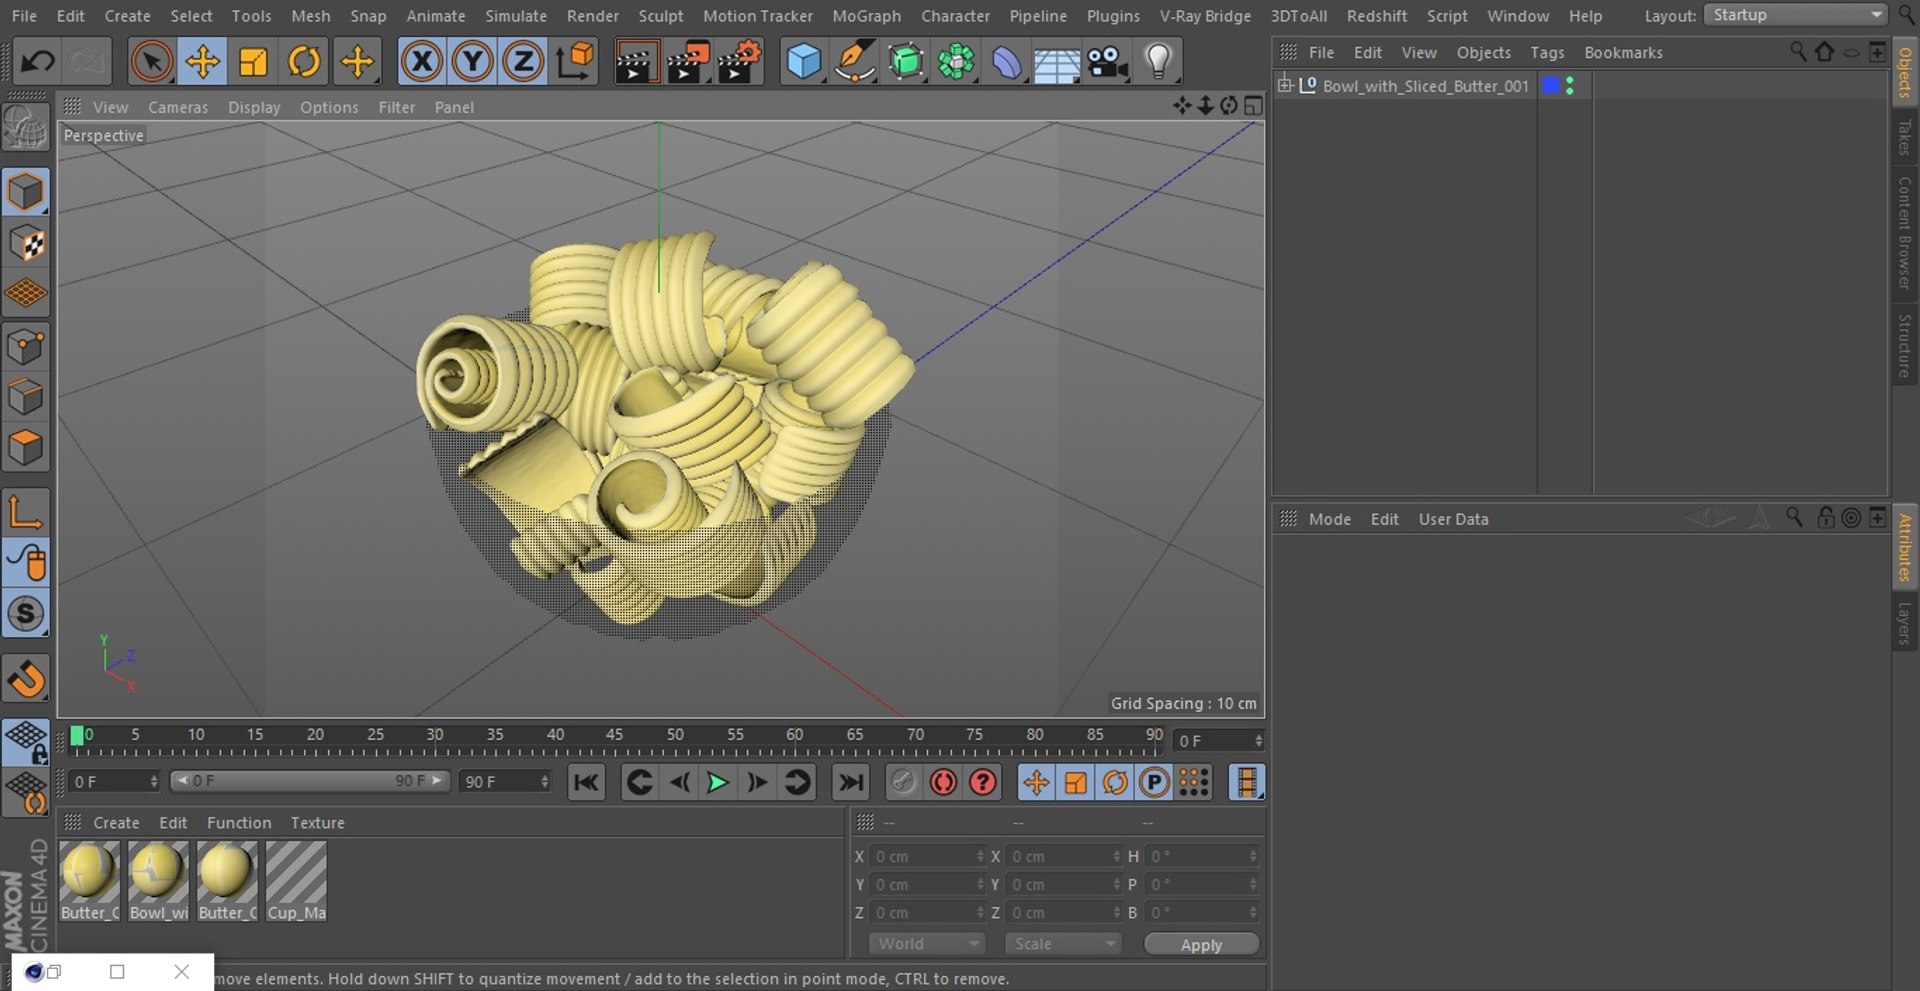The height and width of the screenshot is (991, 1920).
Task: Click frame 45 on timeline ruler
Action: pos(614,735)
